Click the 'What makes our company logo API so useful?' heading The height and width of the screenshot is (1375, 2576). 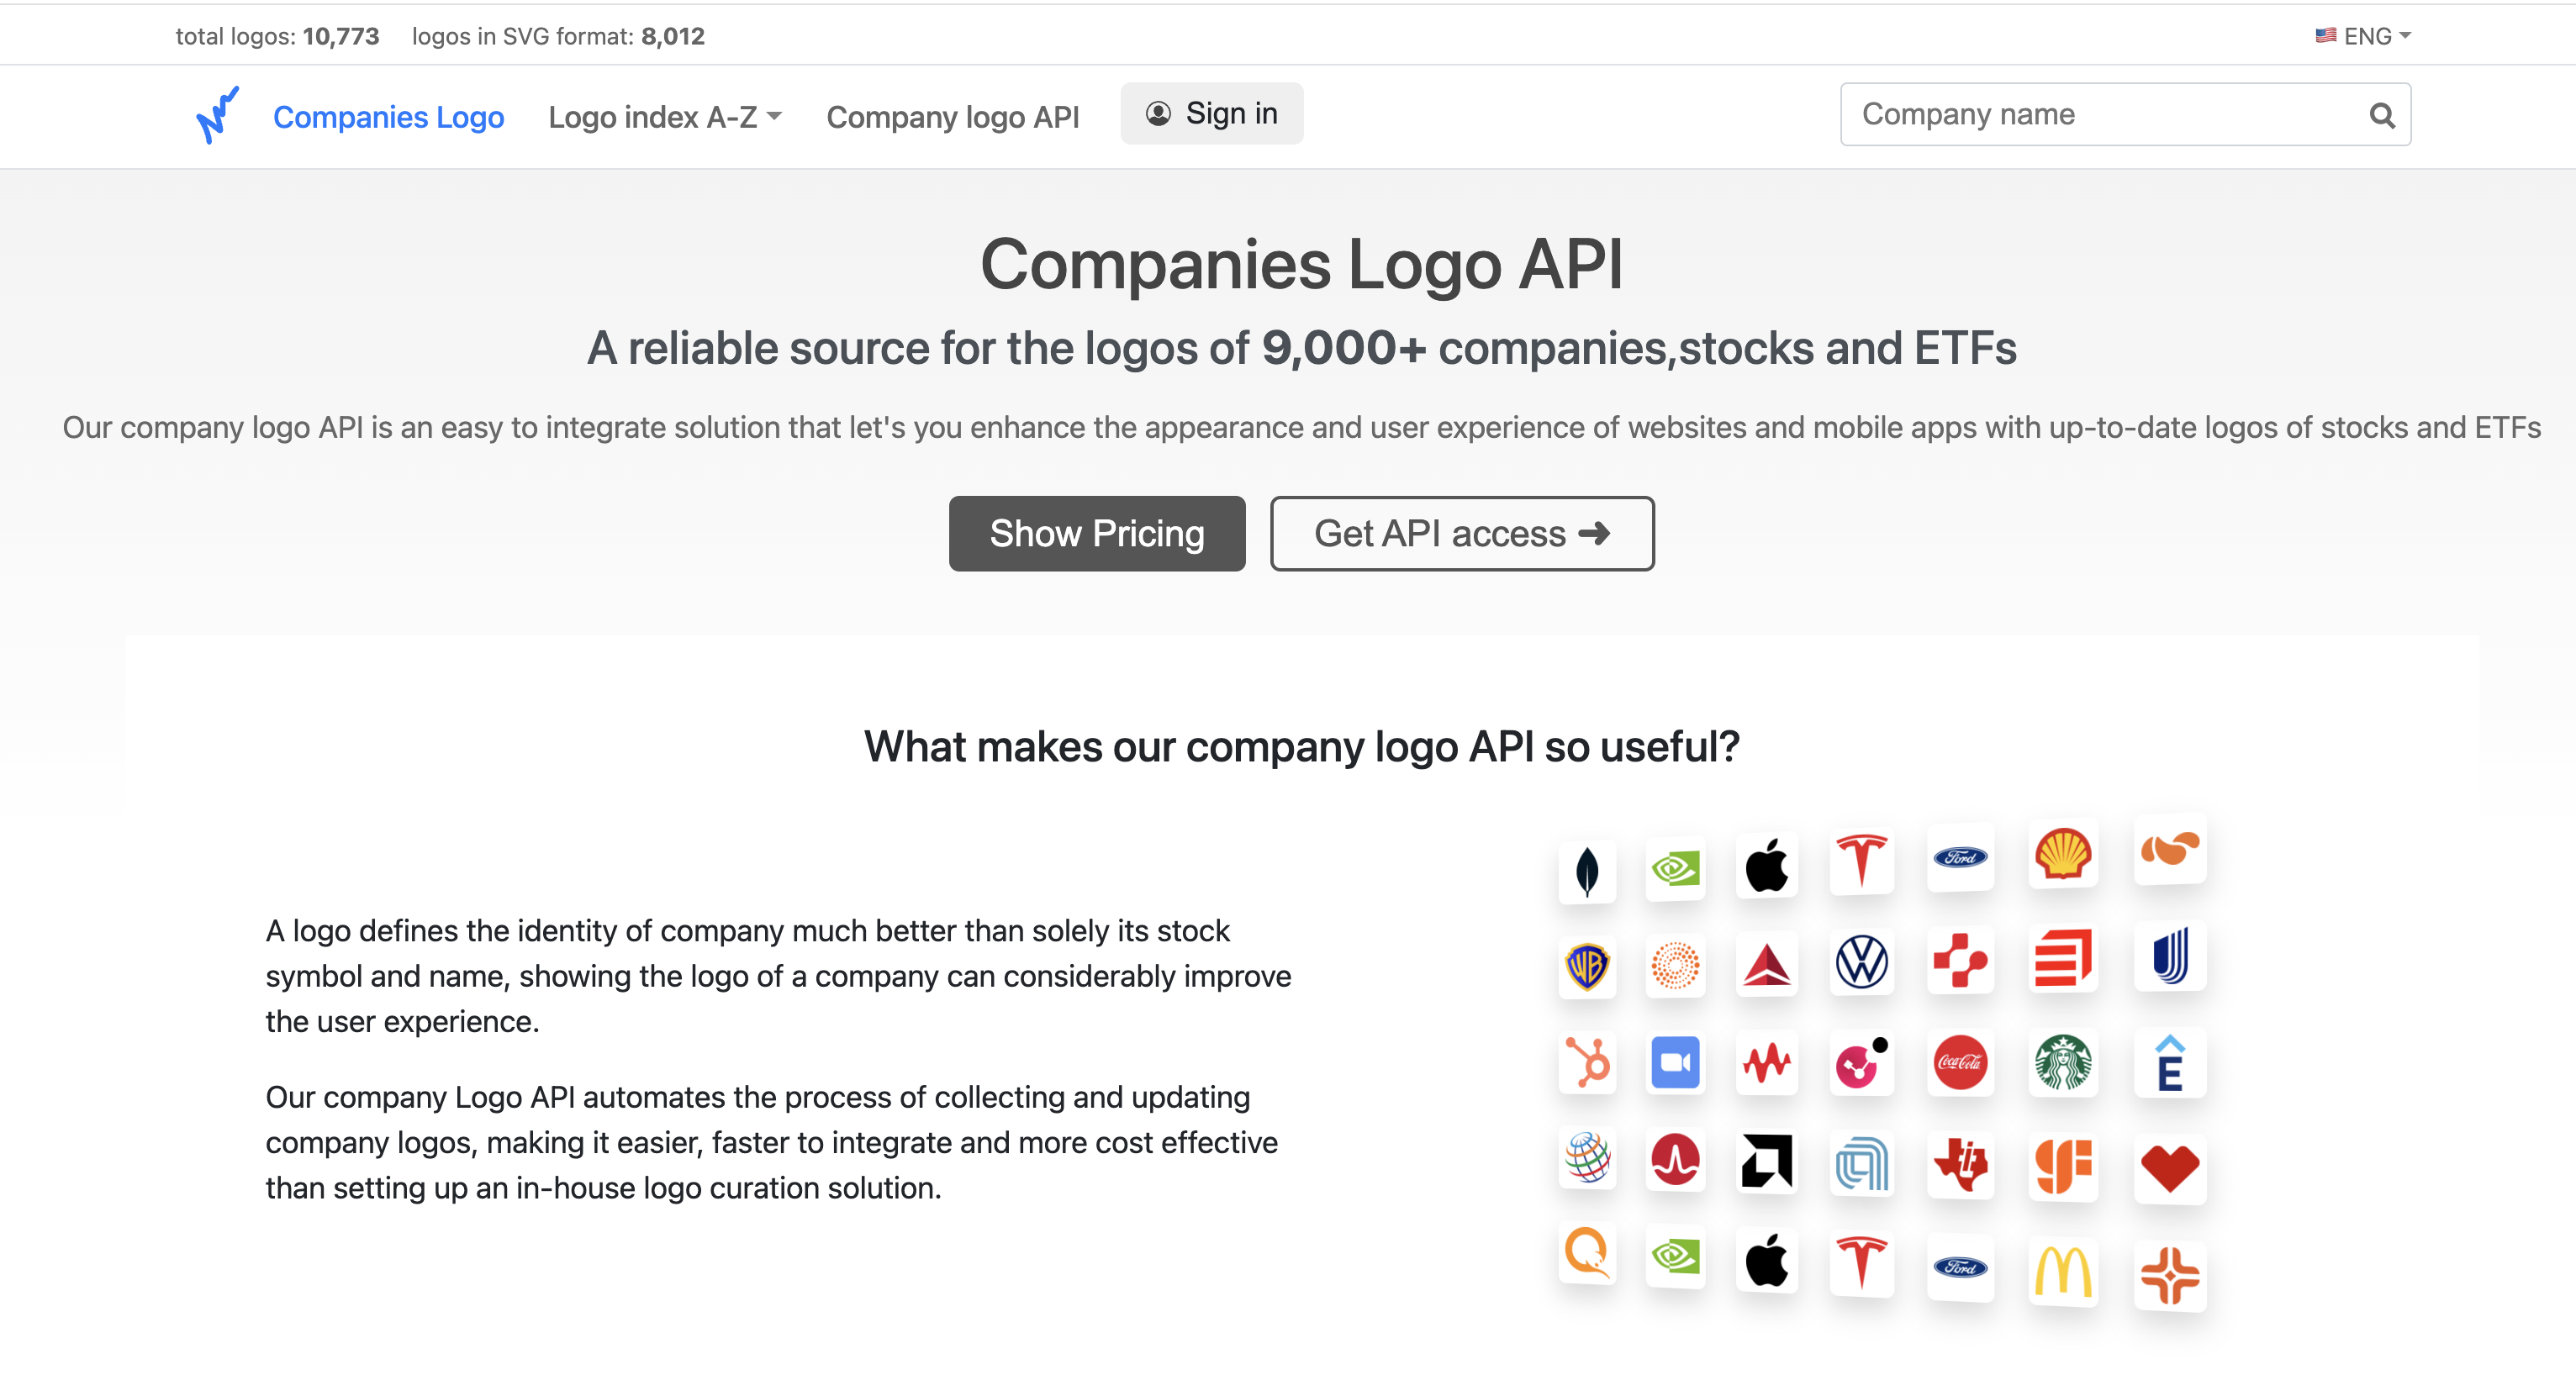[x=1301, y=747]
